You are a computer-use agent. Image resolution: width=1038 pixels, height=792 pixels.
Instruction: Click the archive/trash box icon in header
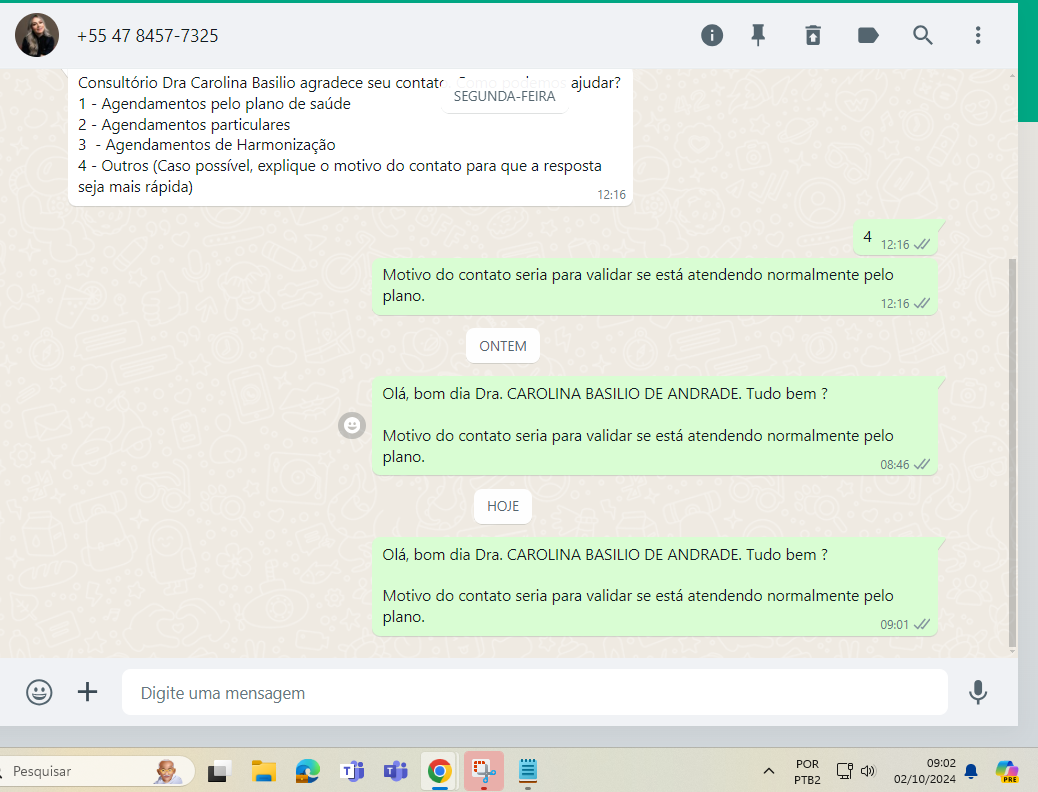tap(813, 35)
